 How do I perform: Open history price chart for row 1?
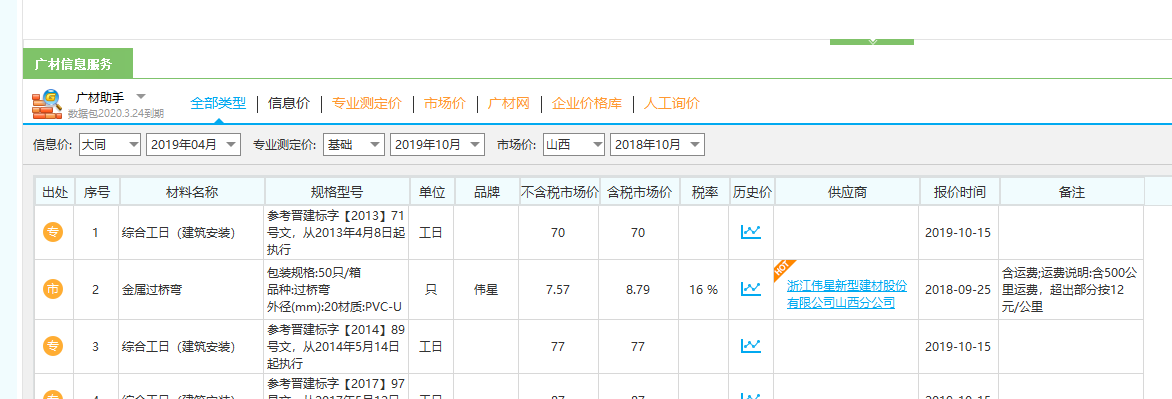tap(750, 232)
